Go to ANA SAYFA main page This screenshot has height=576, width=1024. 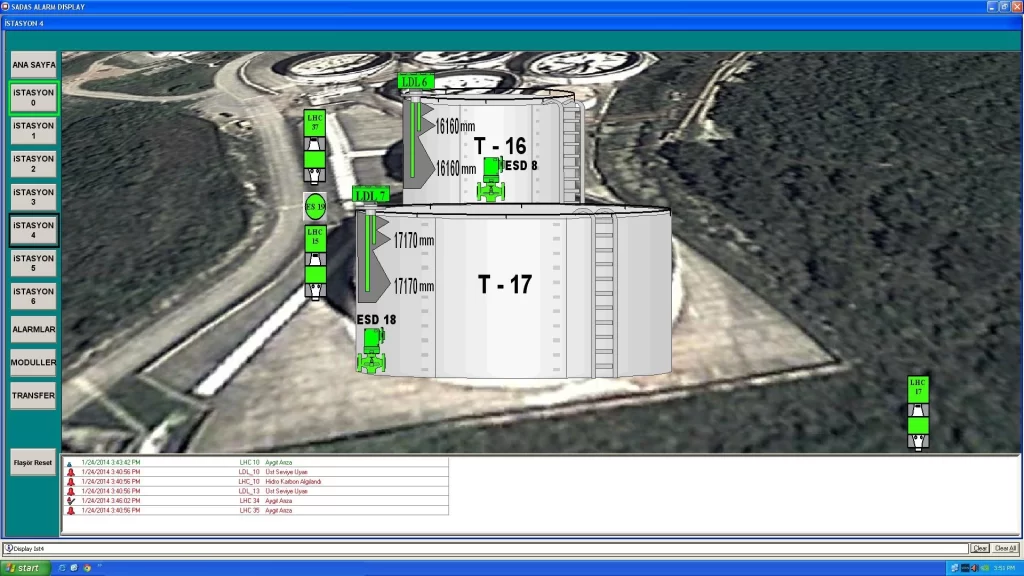(34, 65)
